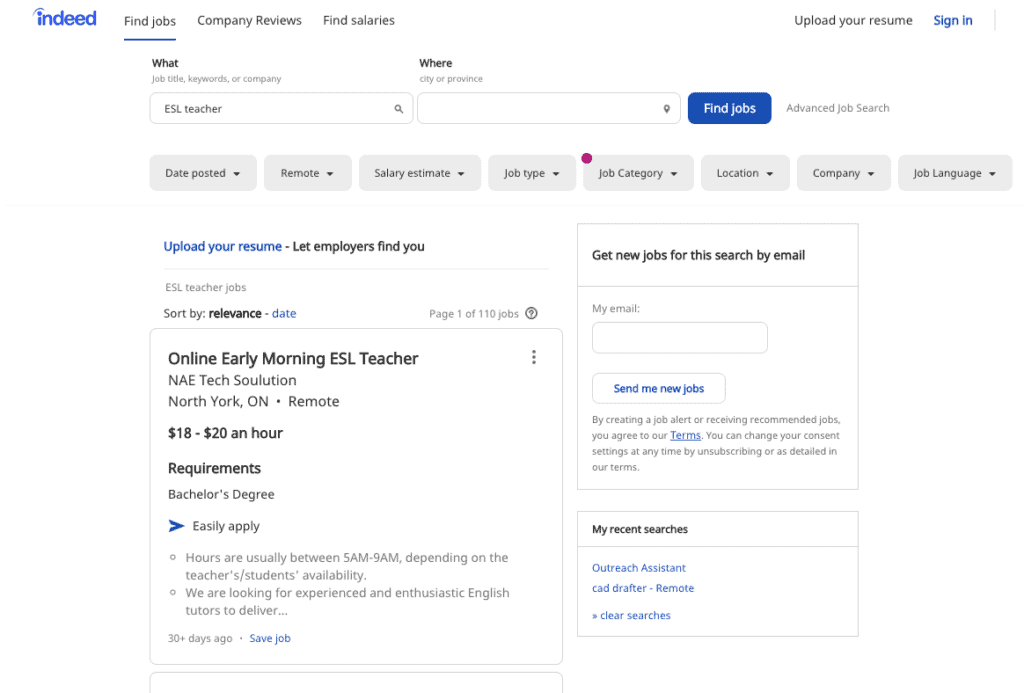Focus the What field containing ESL teacher
The image size is (1024, 693).
click(281, 108)
